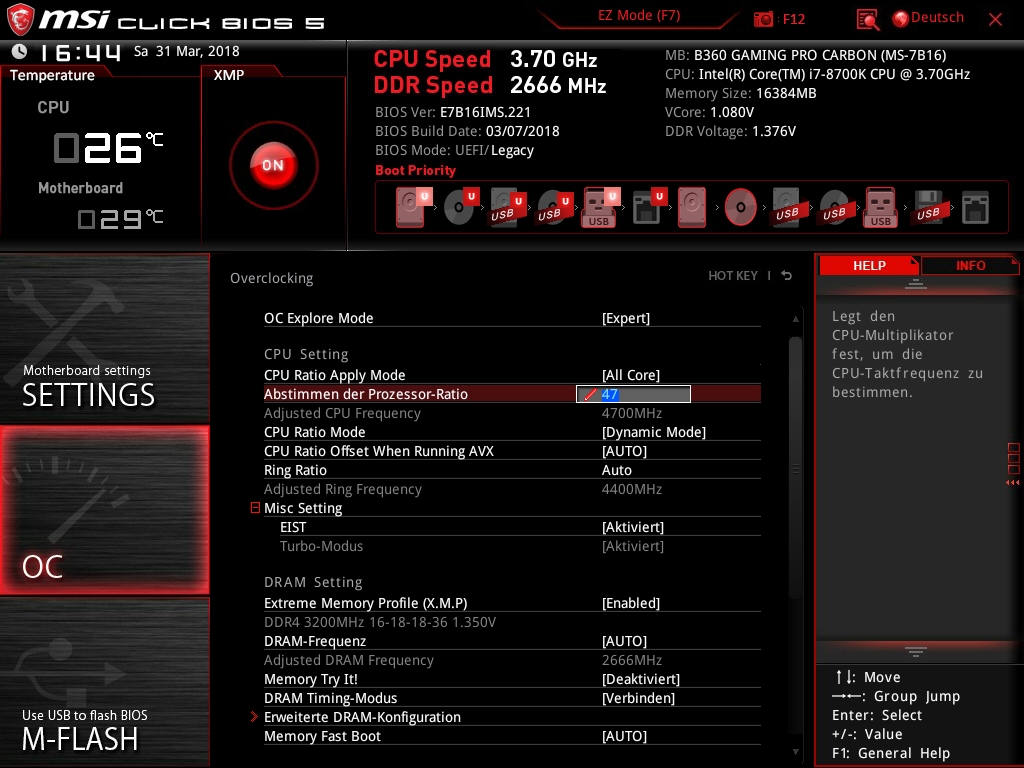Click the screenshot camera icon

(763, 19)
